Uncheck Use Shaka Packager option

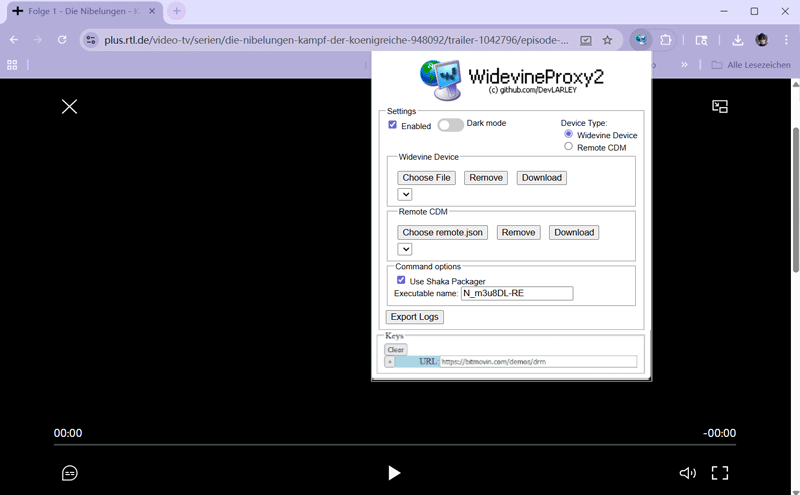click(x=401, y=281)
